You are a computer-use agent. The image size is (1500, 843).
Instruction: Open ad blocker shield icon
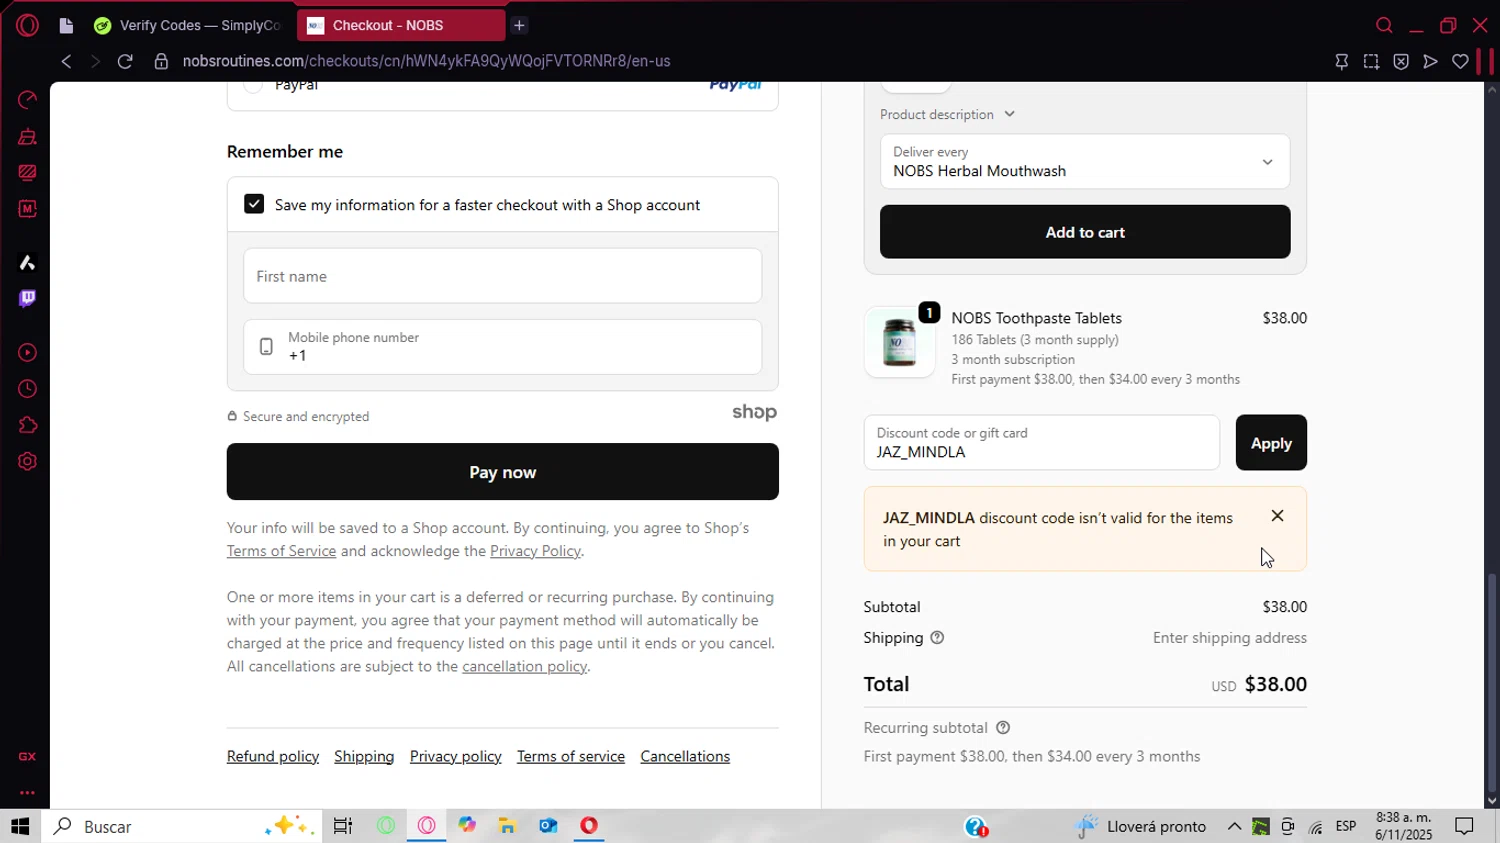click(x=1401, y=61)
